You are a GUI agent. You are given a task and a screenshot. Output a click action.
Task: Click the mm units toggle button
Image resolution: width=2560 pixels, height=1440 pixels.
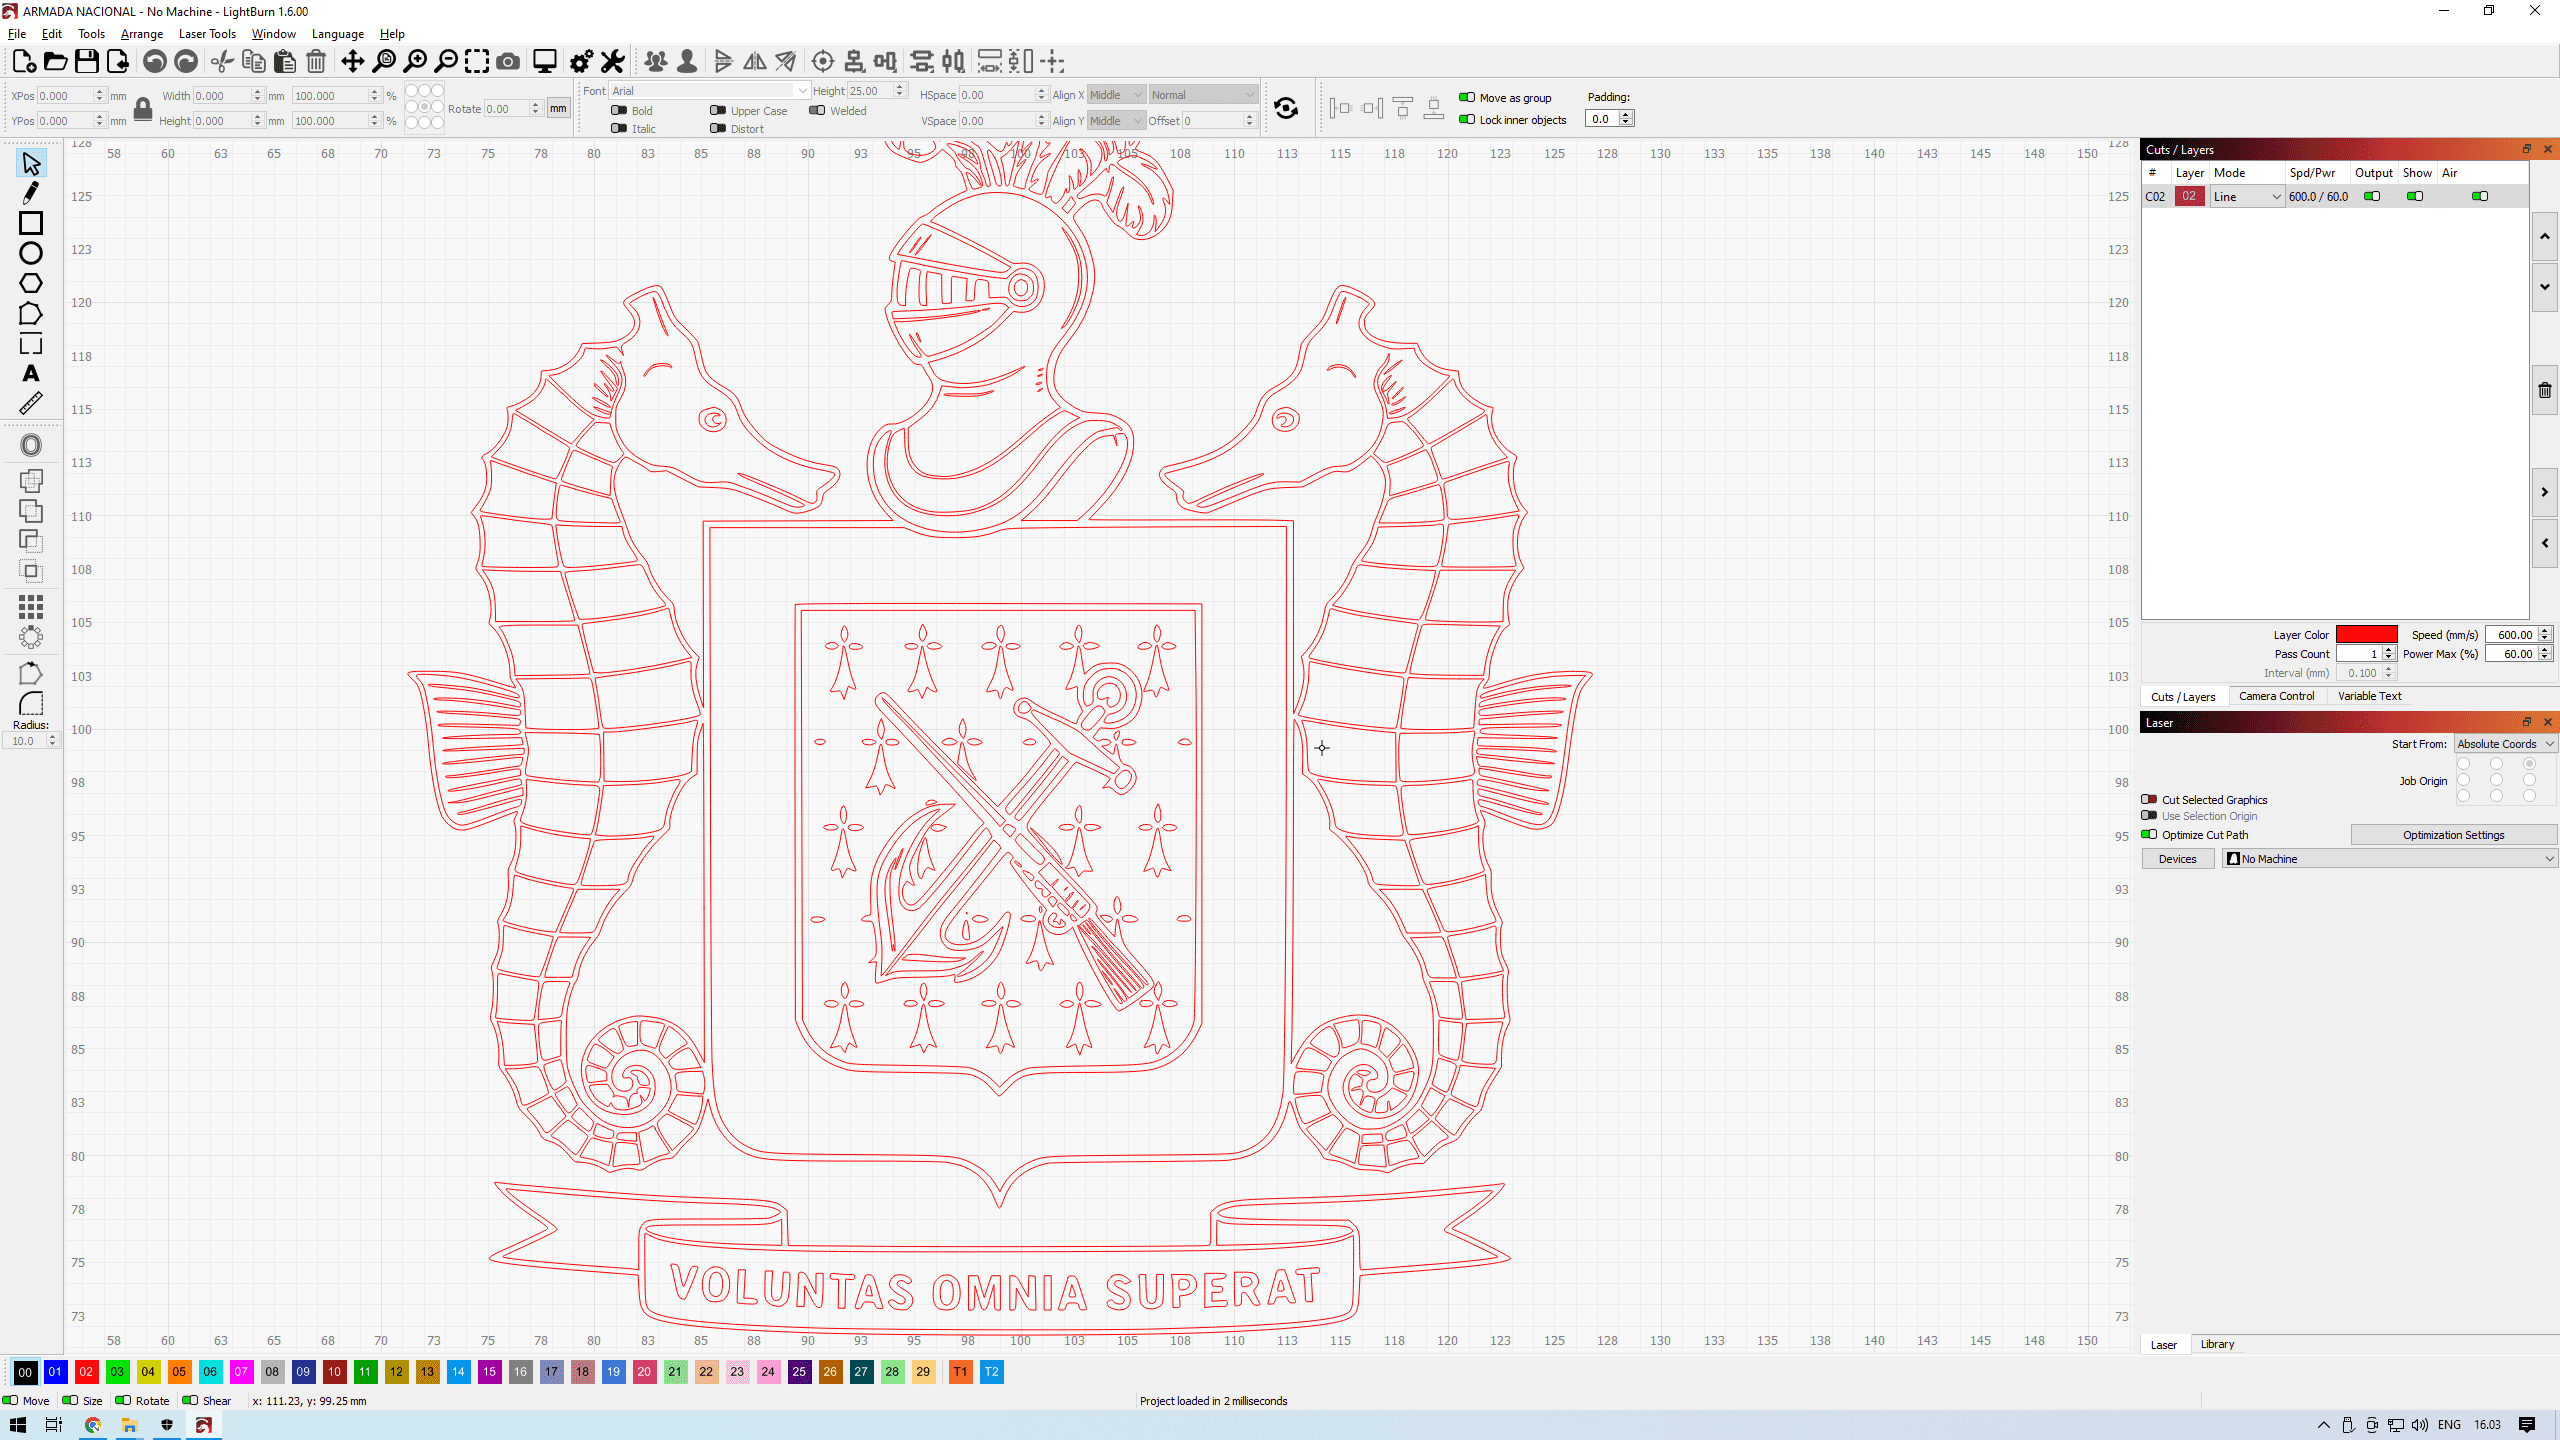[558, 108]
